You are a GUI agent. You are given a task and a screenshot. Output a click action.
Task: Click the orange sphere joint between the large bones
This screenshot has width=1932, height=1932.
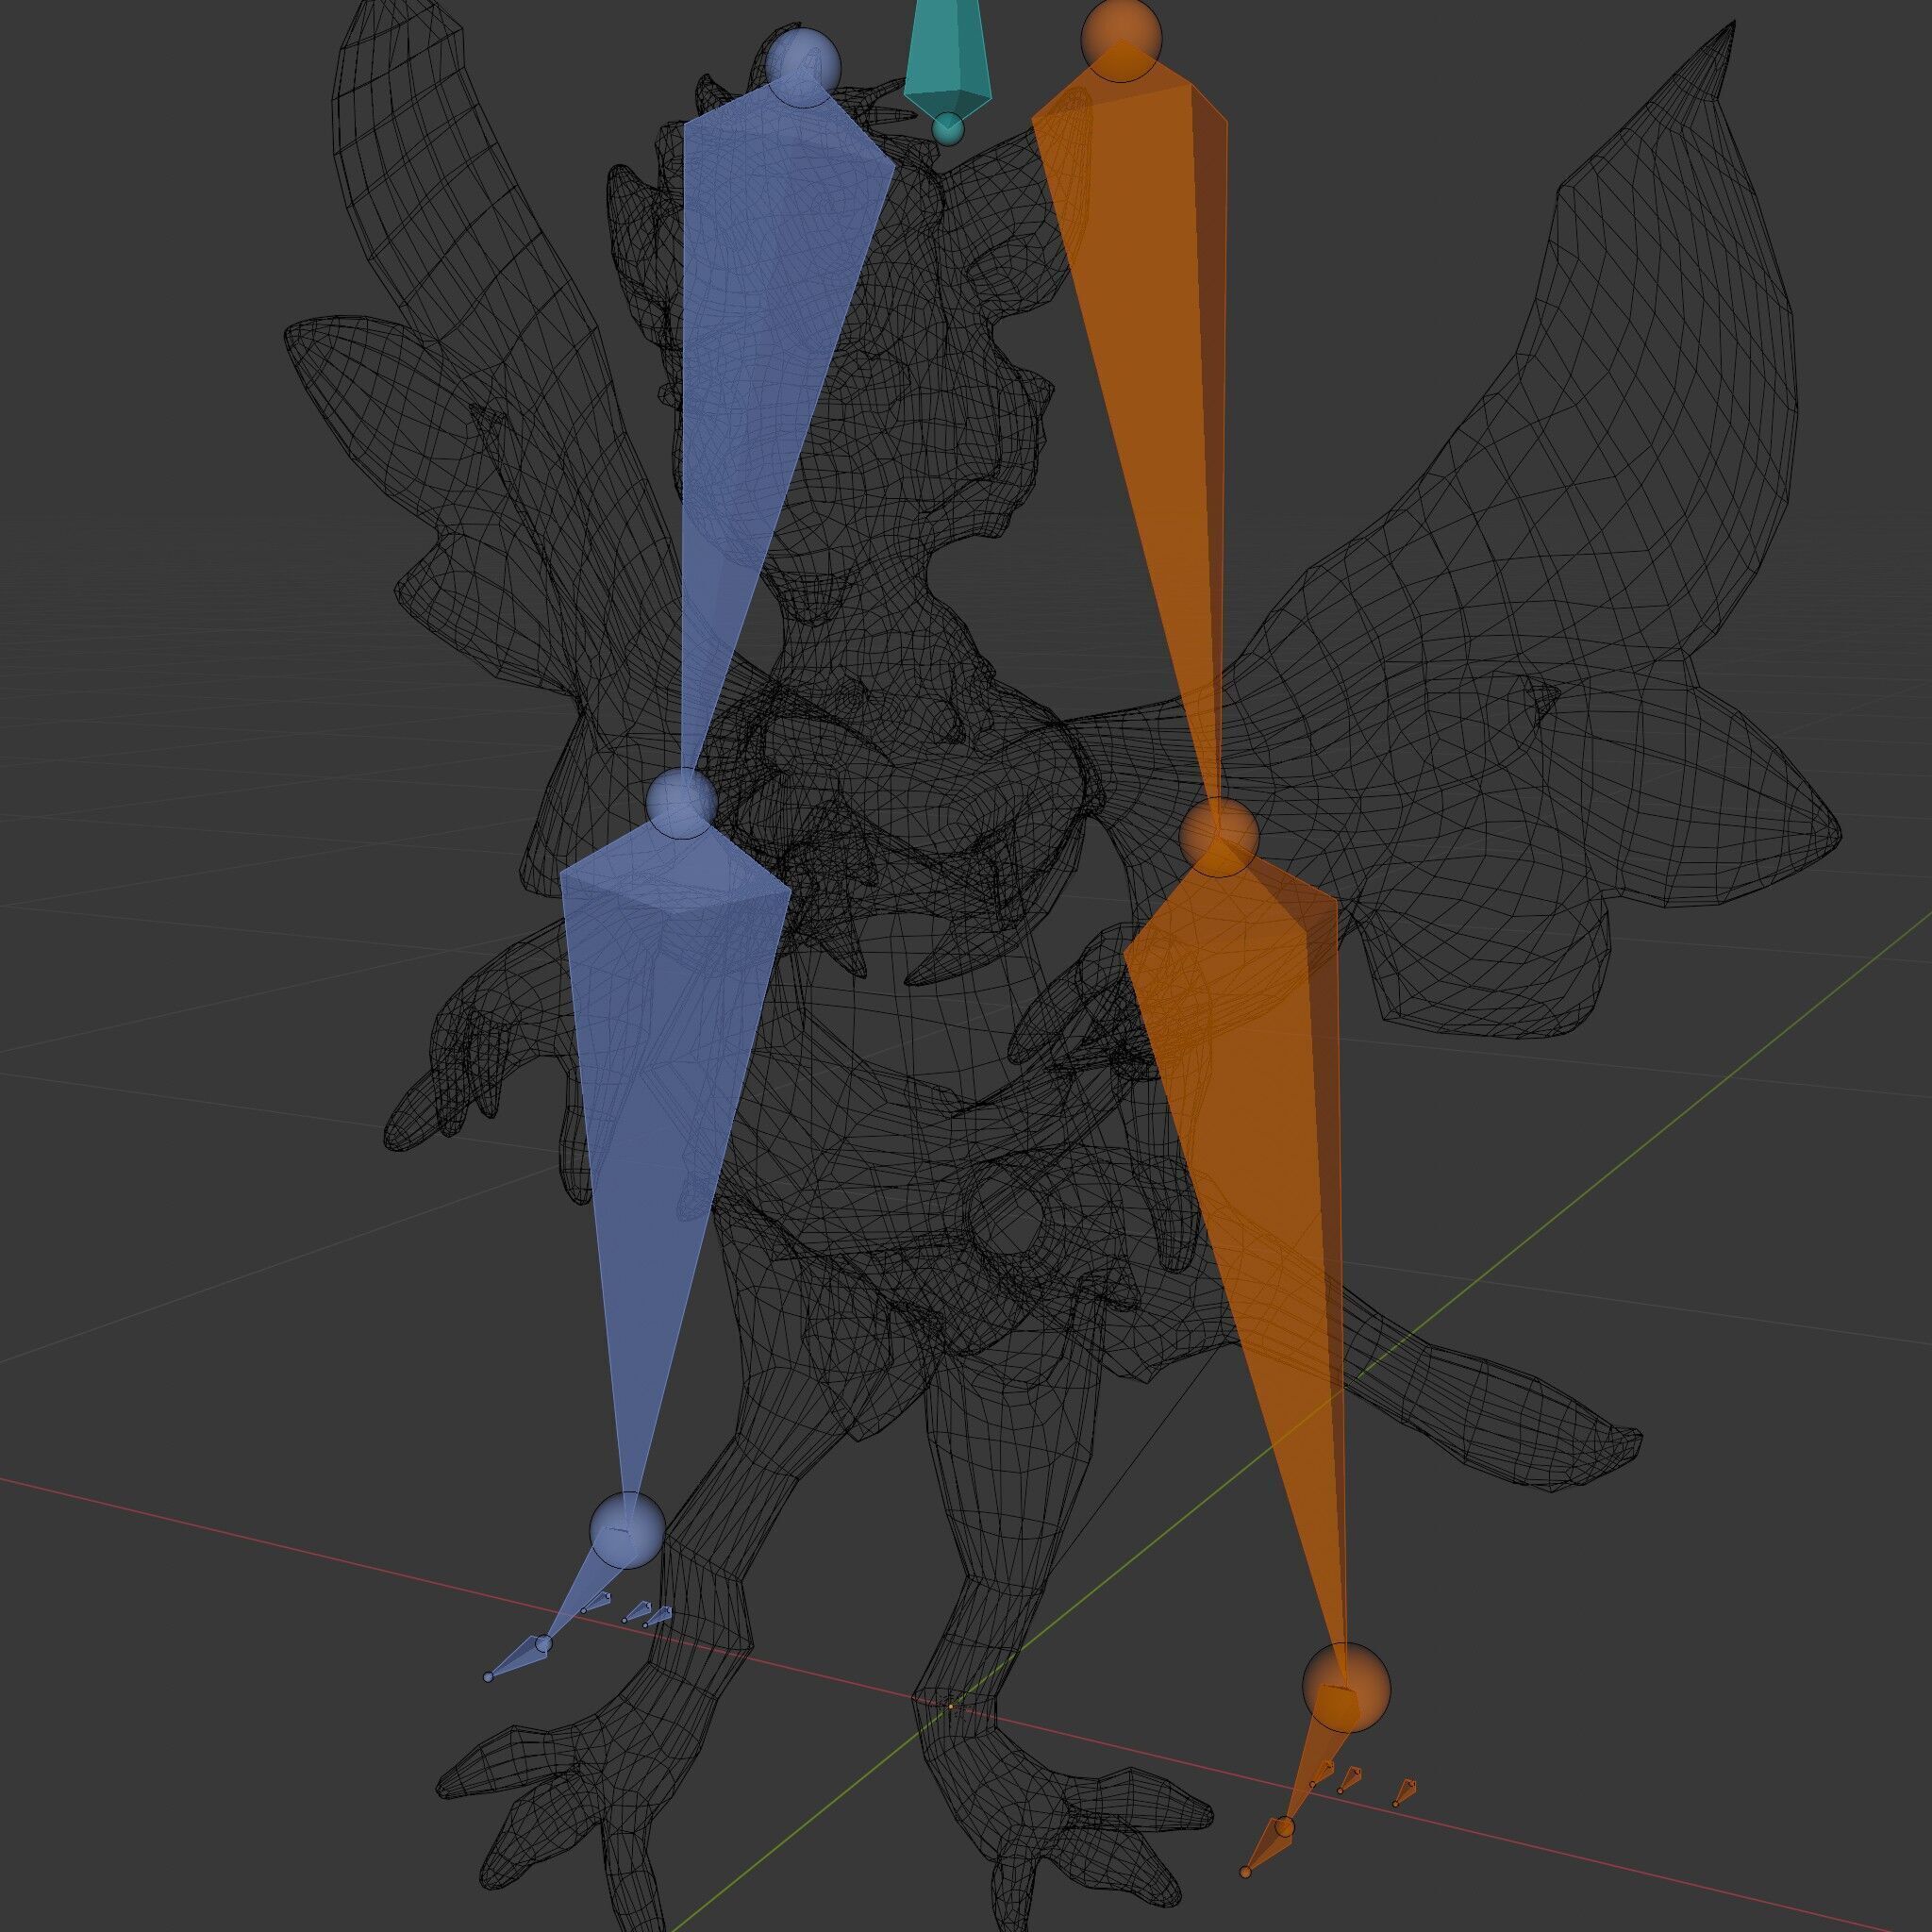(x=1218, y=836)
